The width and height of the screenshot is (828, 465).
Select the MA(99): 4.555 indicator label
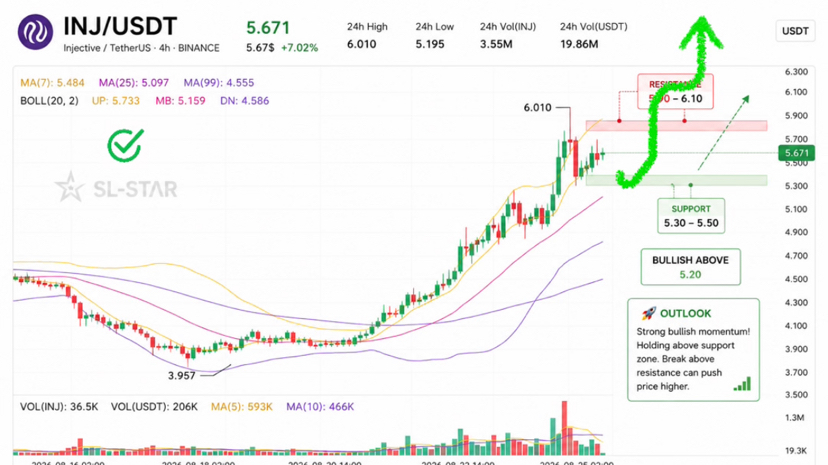pyautogui.click(x=219, y=83)
